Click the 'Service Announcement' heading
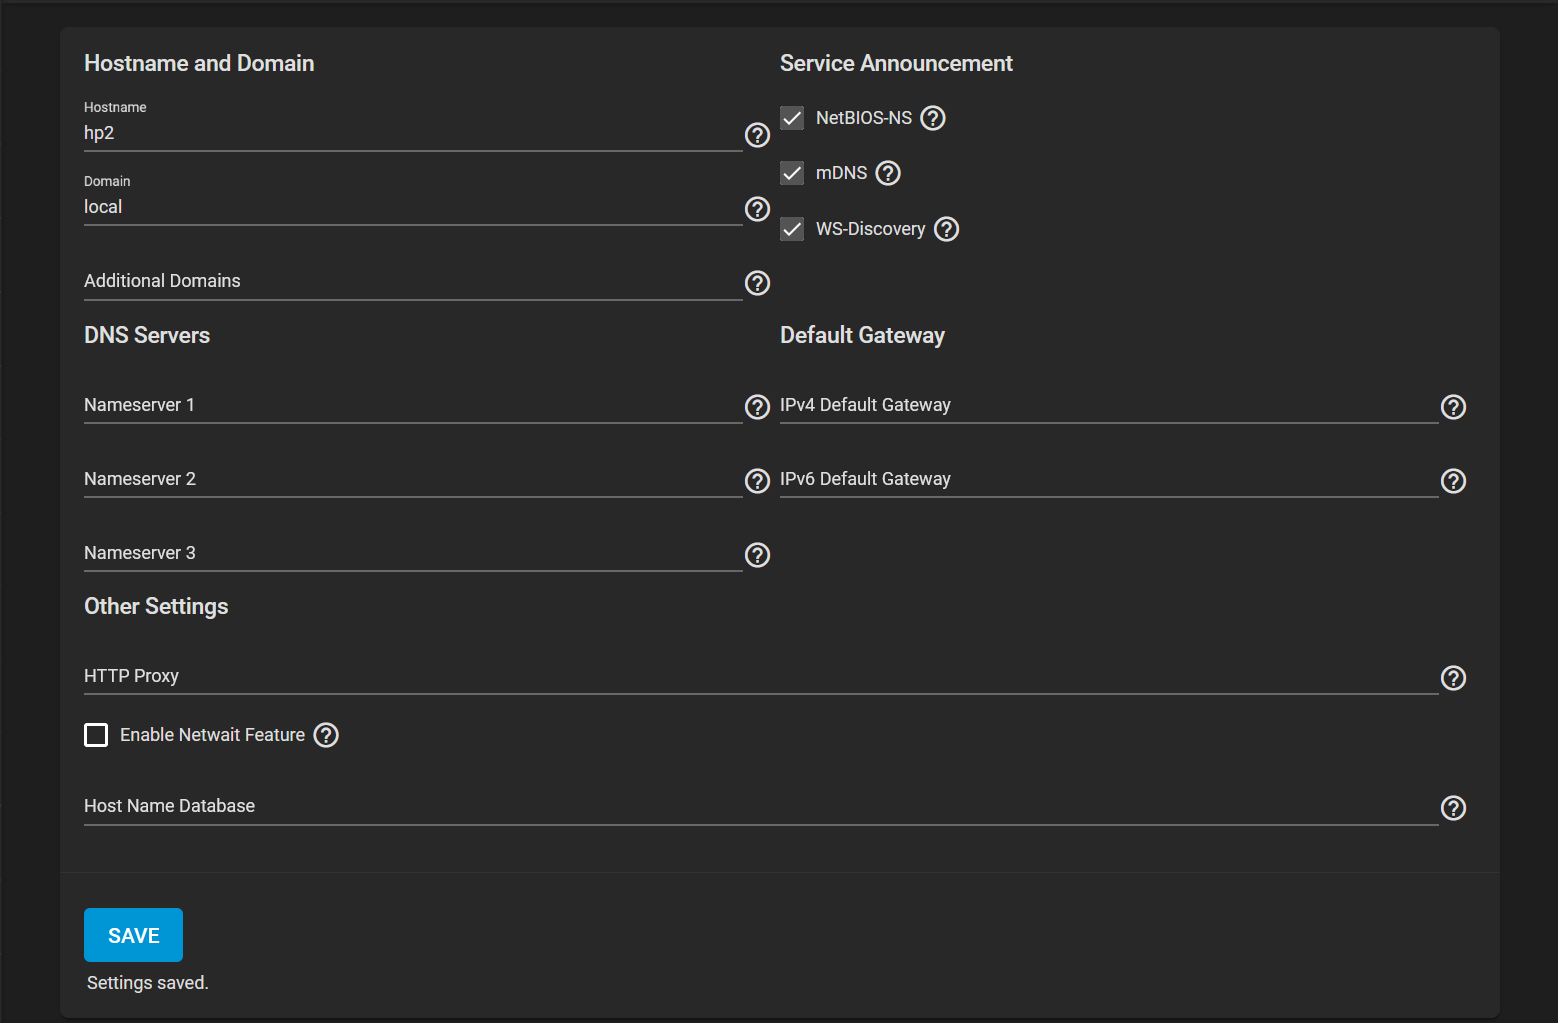 pyautogui.click(x=896, y=63)
